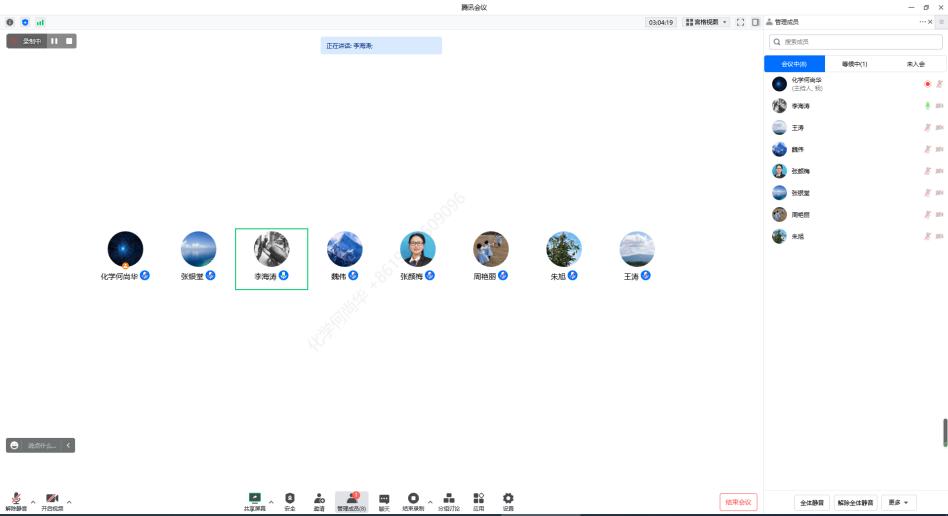The image size is (948, 516).
Task: Click the search members (搜索成员) field
Action: [x=855, y=41]
